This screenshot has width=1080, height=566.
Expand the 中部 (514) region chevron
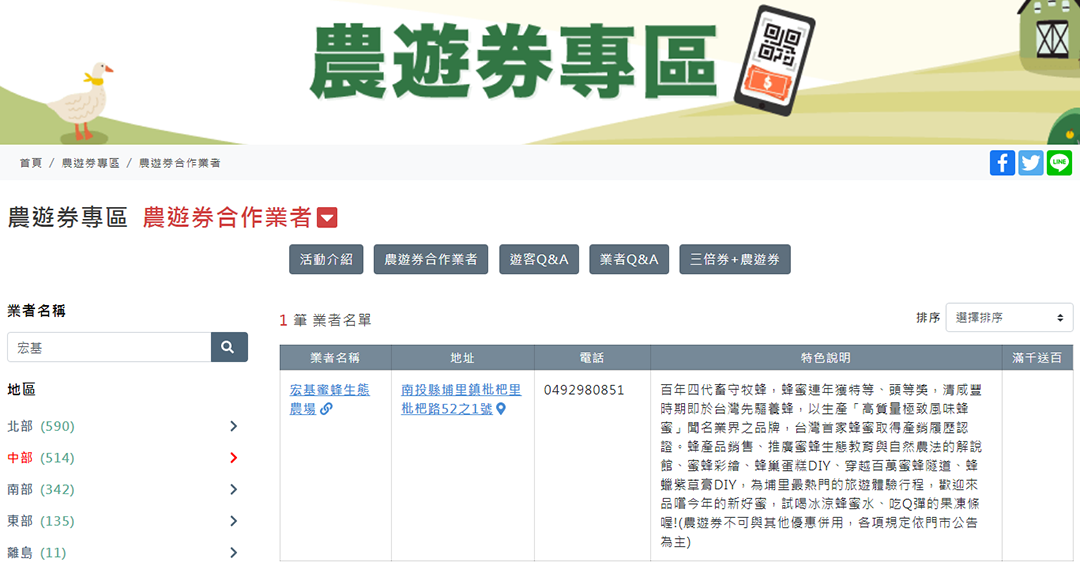coord(233,458)
